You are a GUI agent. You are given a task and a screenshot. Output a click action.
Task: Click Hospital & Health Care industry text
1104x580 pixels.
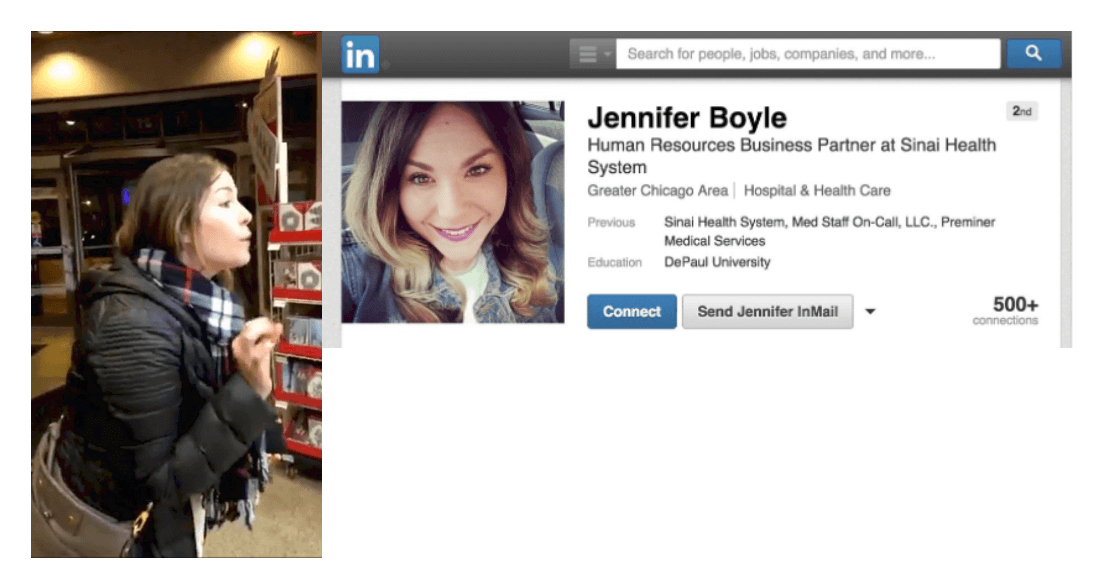point(817,190)
